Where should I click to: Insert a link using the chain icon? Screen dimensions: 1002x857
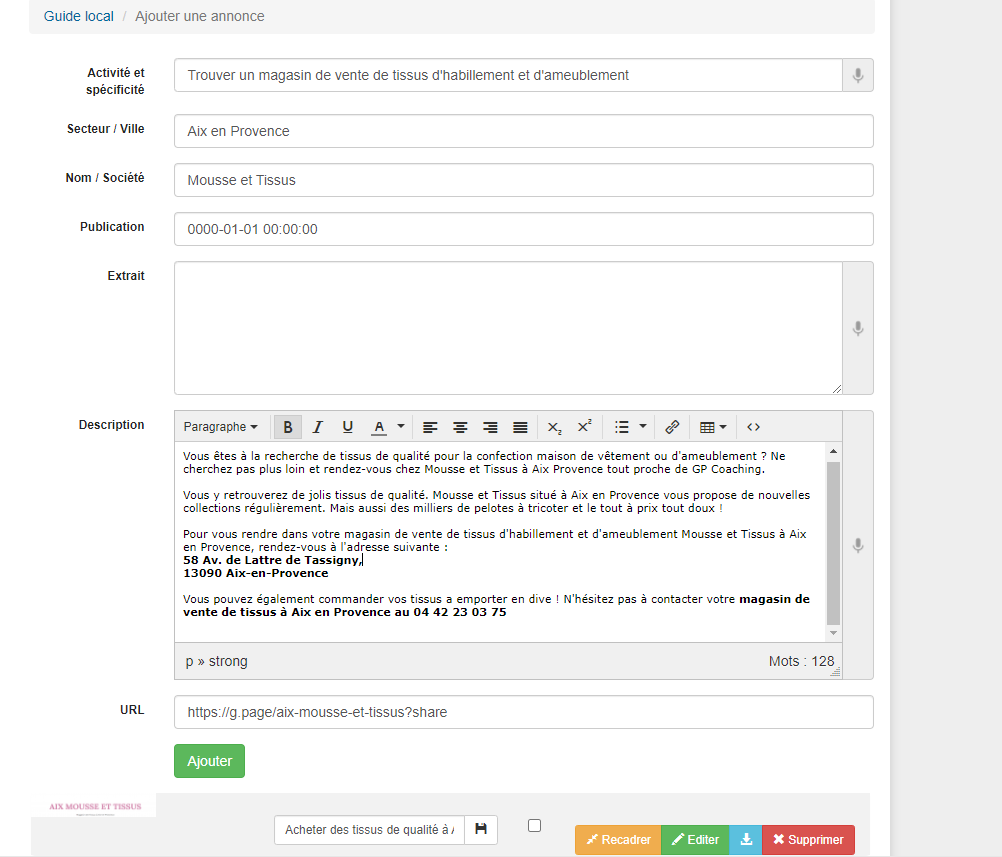point(672,427)
